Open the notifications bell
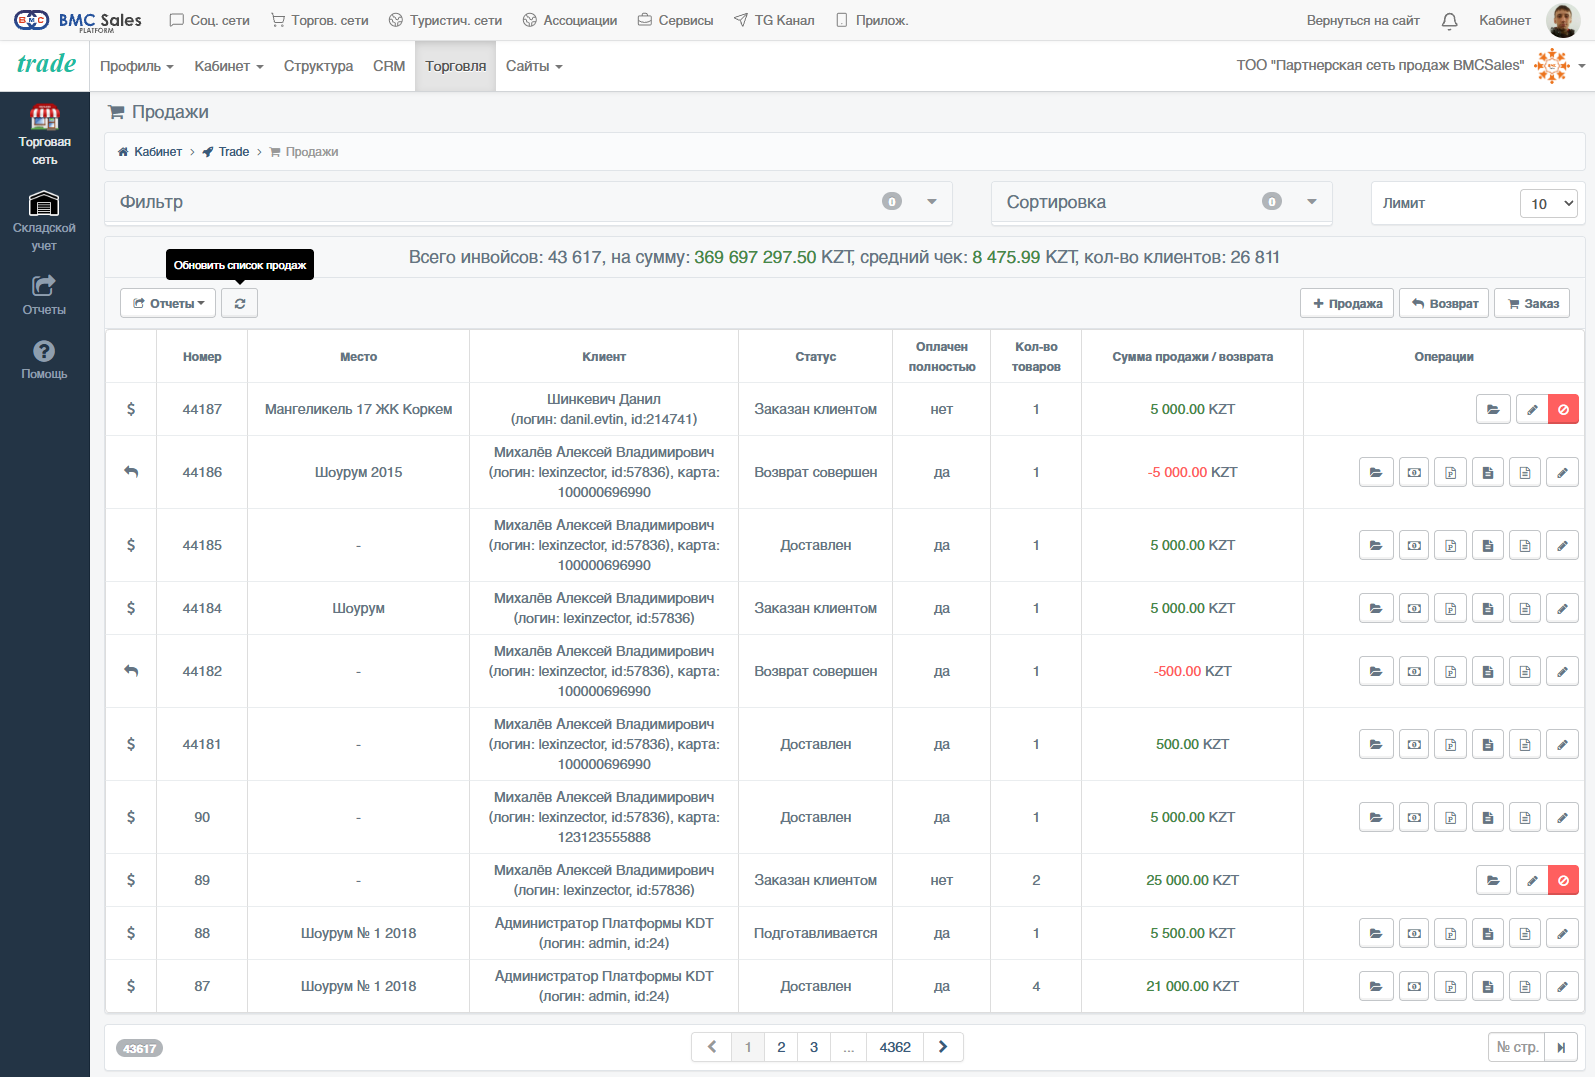The width and height of the screenshot is (1595, 1077). [1449, 20]
